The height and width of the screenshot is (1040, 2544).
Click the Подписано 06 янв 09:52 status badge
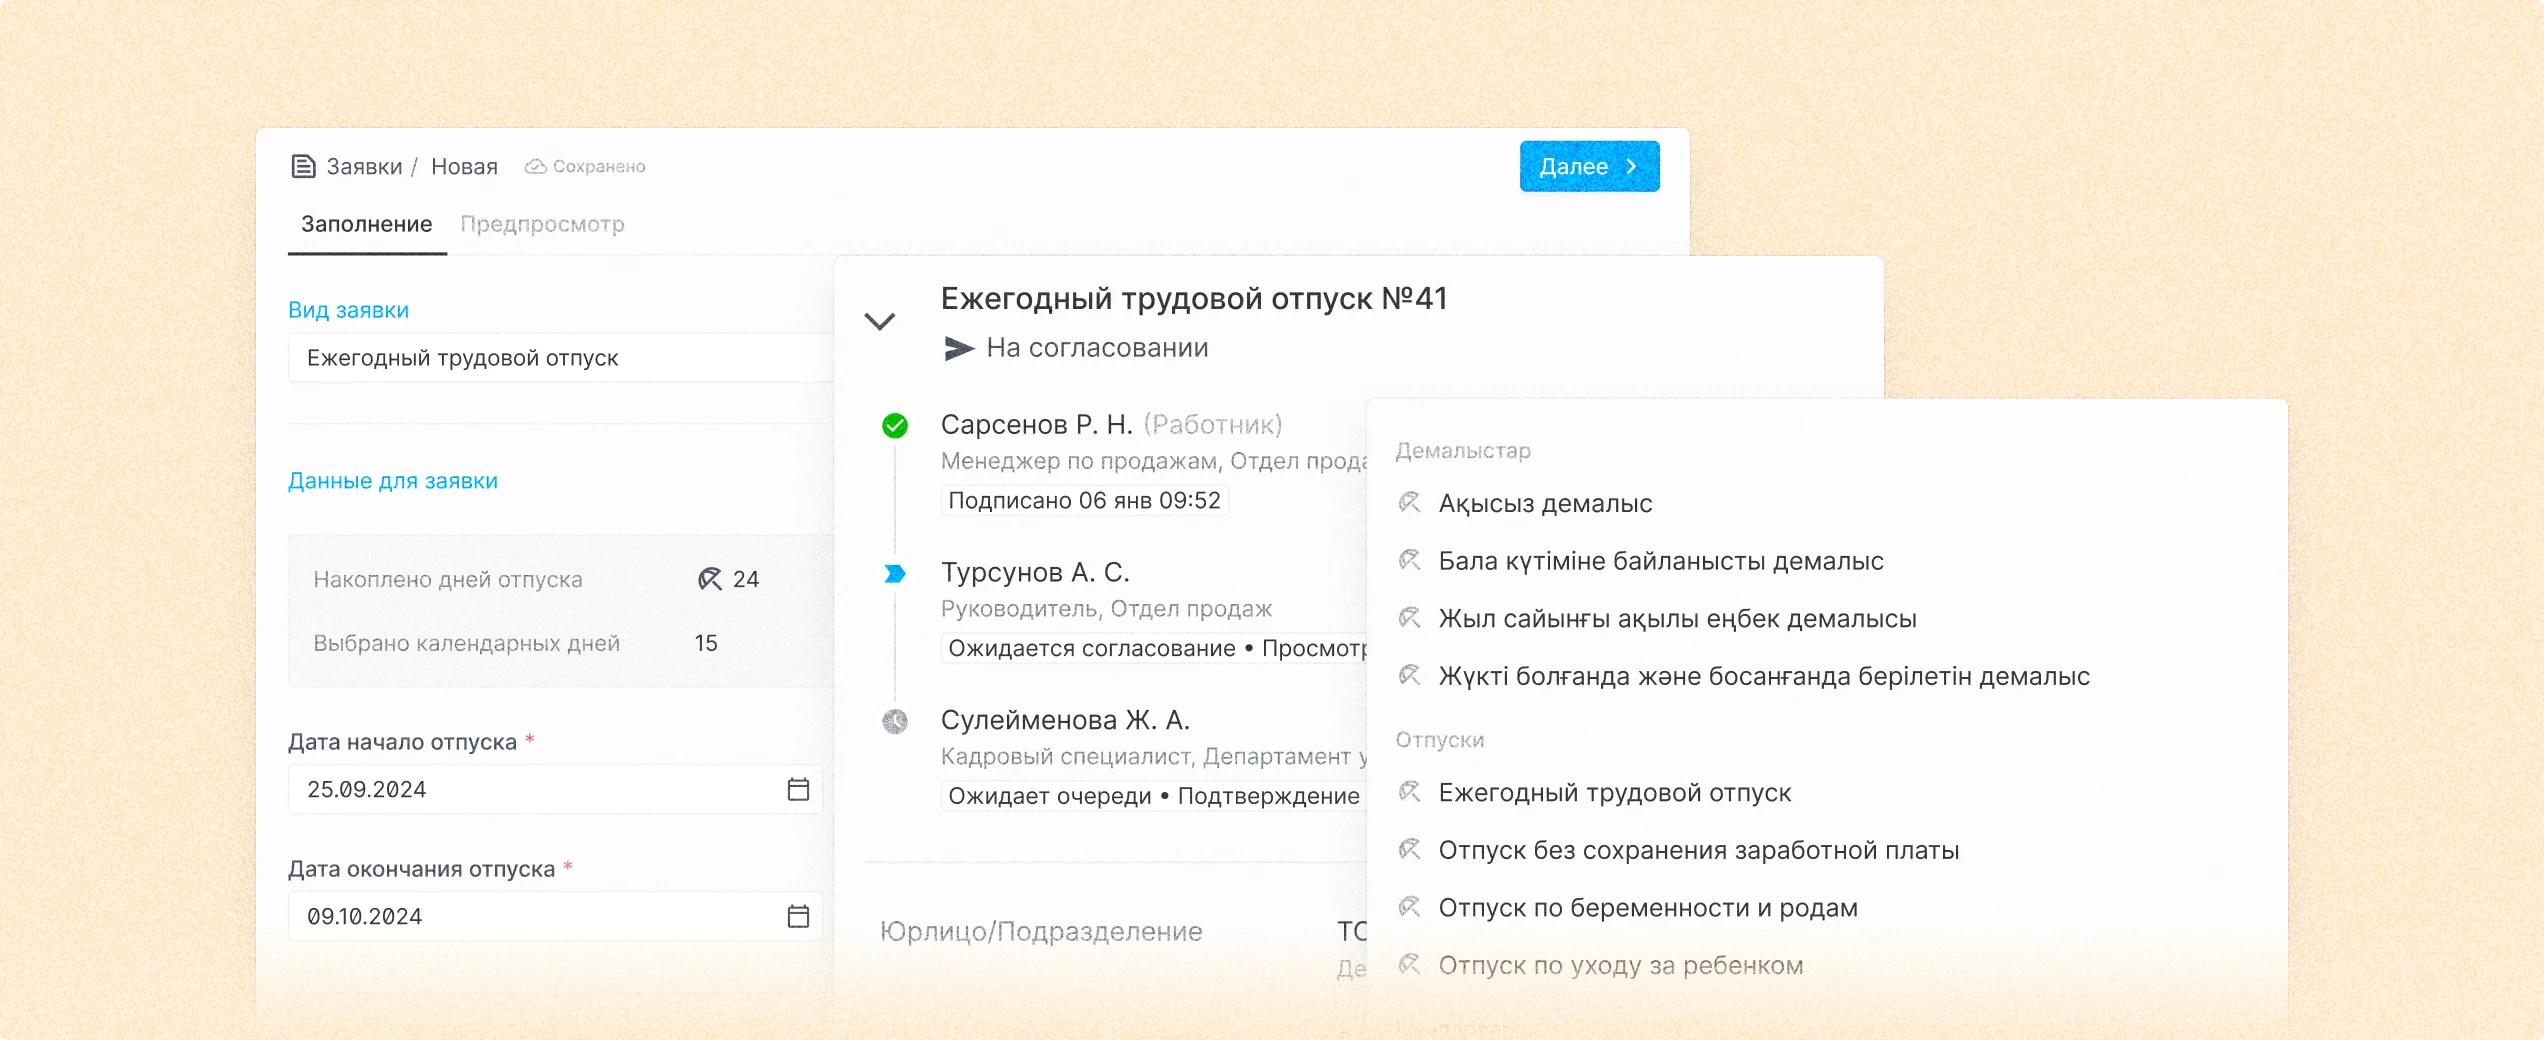tap(1084, 500)
